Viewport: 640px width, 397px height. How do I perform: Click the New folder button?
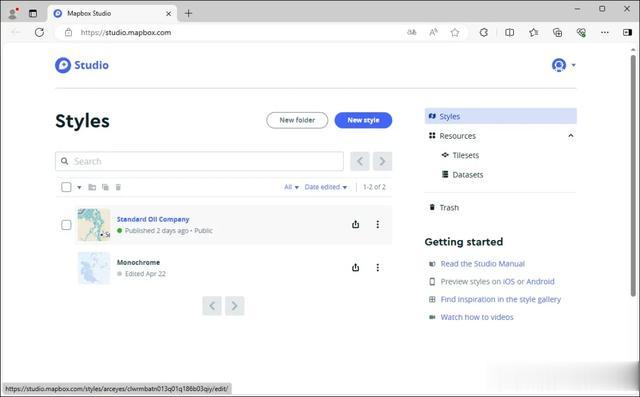pyautogui.click(x=297, y=120)
